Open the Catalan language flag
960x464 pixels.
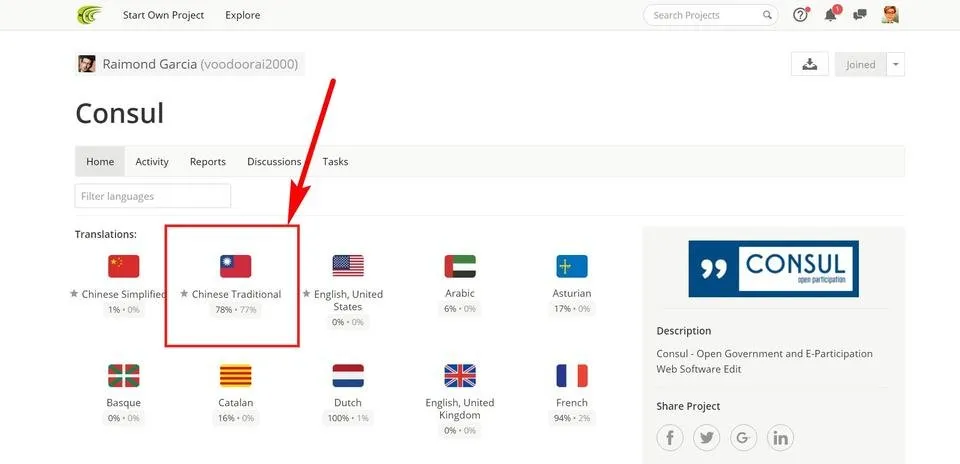tap(236, 375)
